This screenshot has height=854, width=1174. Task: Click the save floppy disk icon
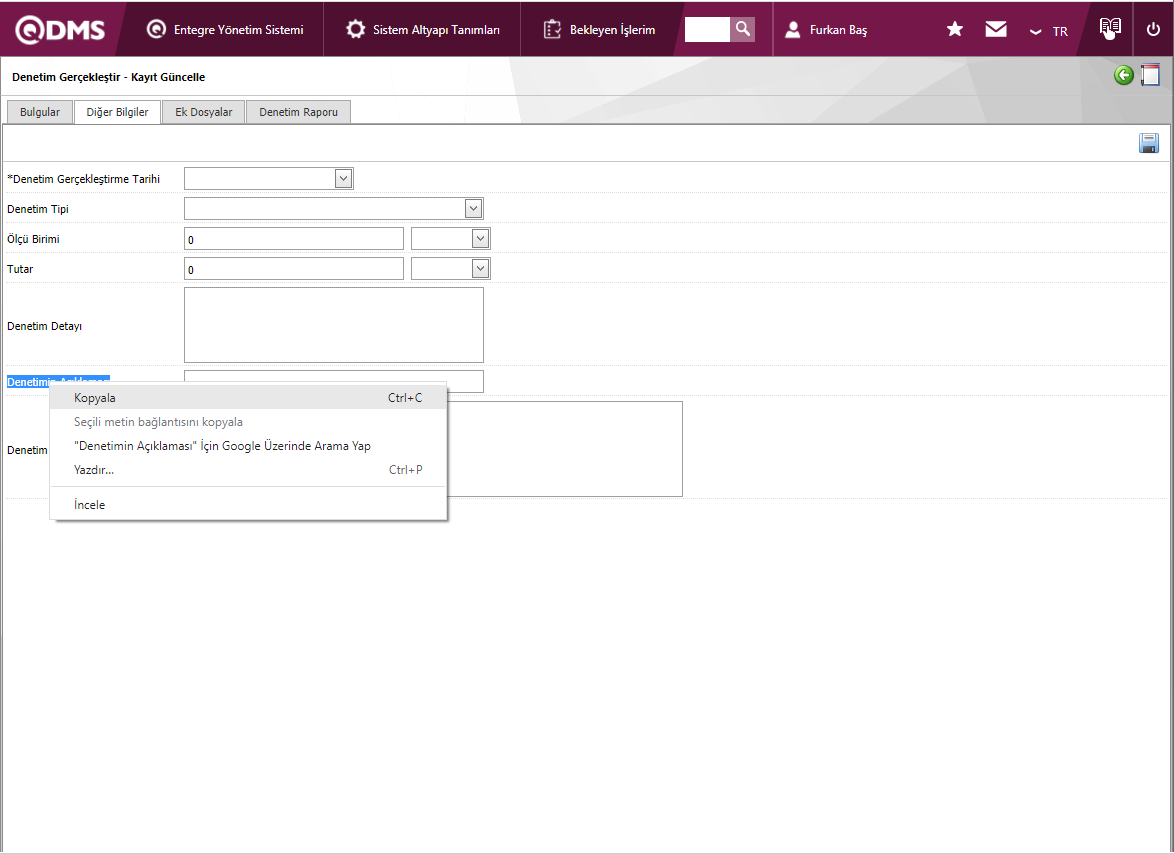pos(1149,143)
